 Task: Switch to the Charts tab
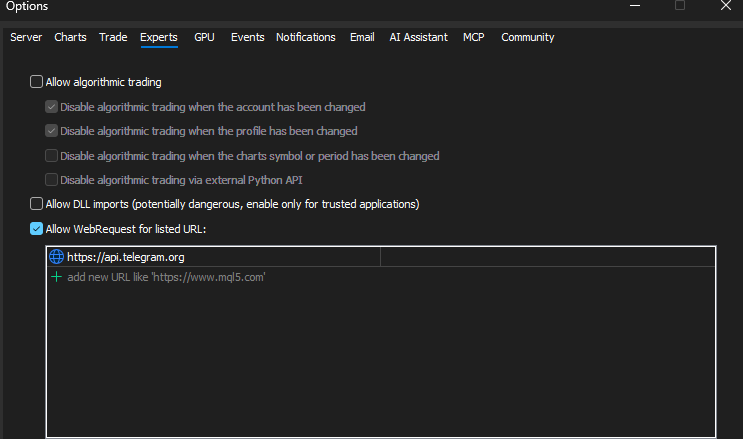70,37
